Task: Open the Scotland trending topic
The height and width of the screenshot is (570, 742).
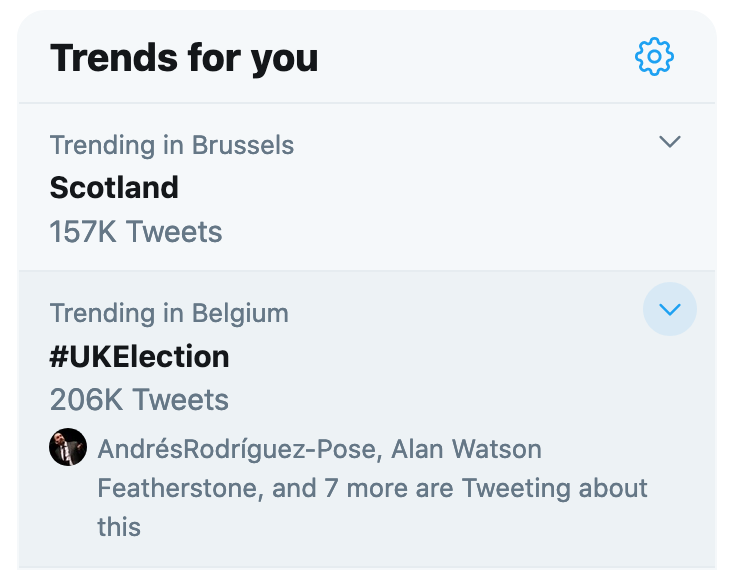Action: click(114, 187)
